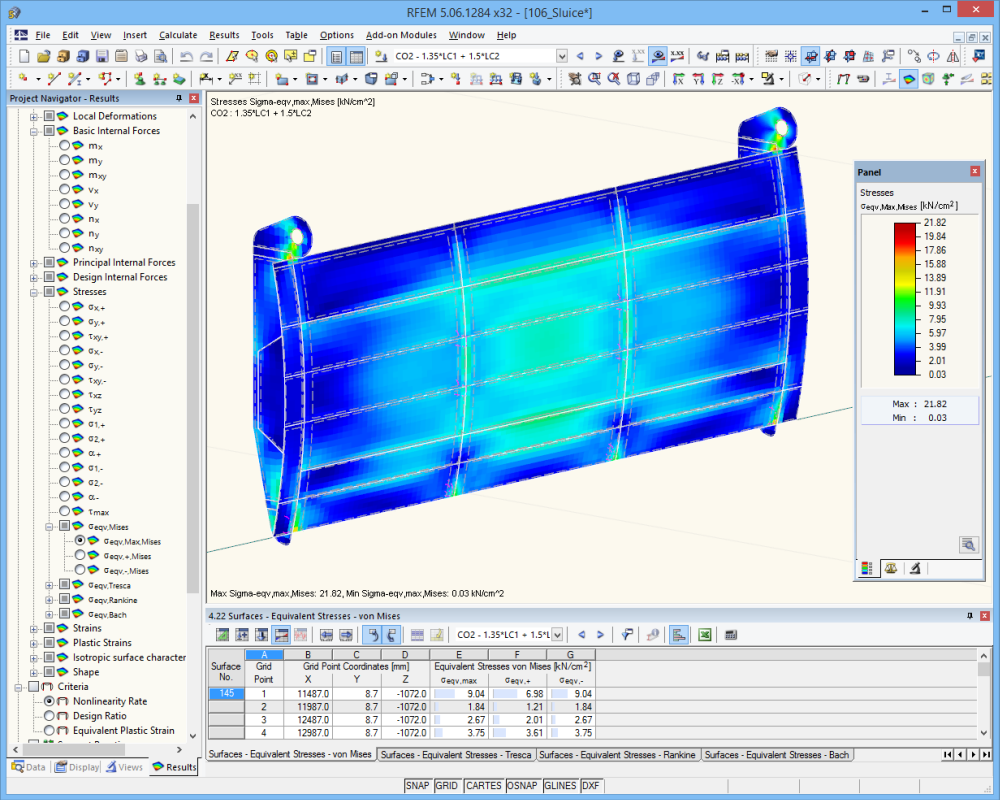Image resolution: width=1000 pixels, height=800 pixels.
Task: Select the vx radio button
Action: [64, 189]
